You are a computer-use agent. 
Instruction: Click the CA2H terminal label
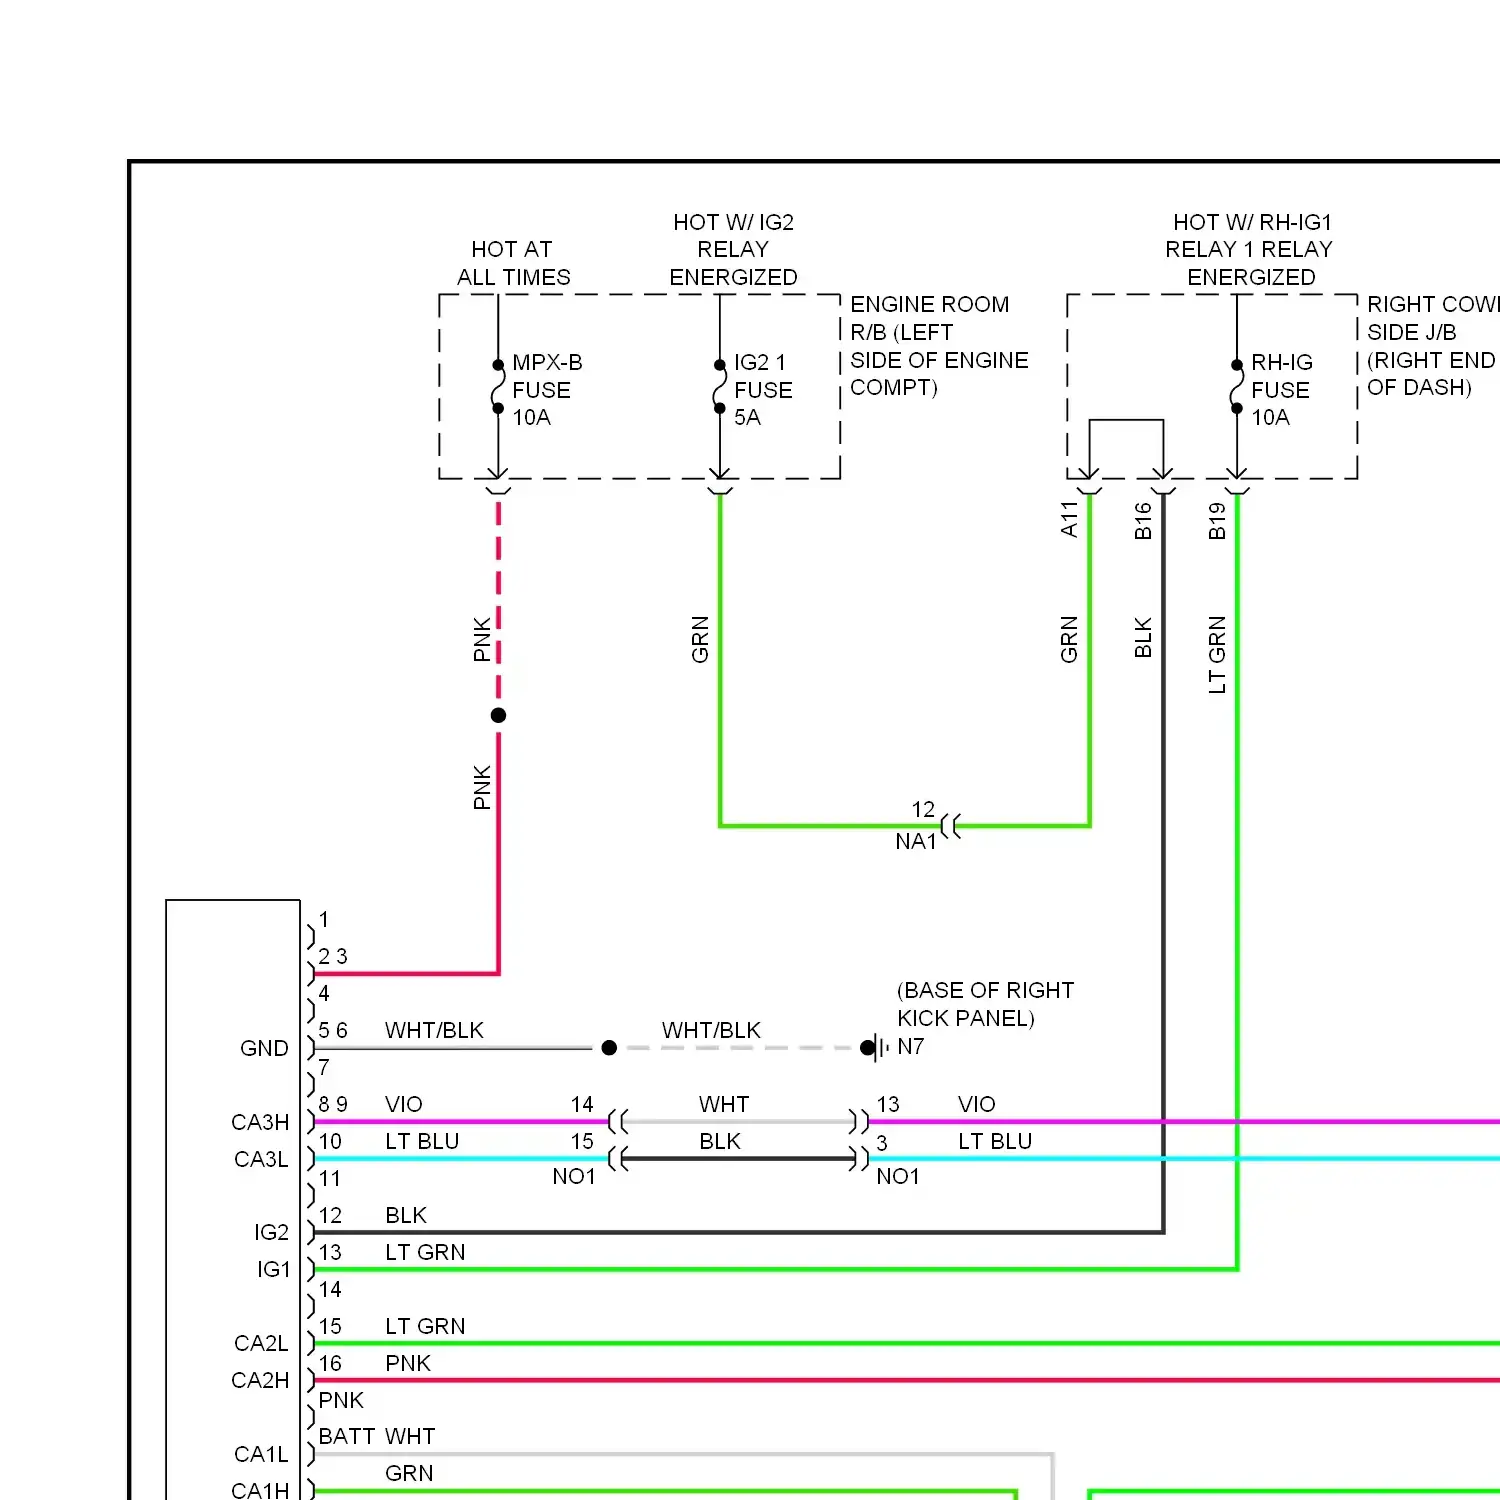[260, 1380]
